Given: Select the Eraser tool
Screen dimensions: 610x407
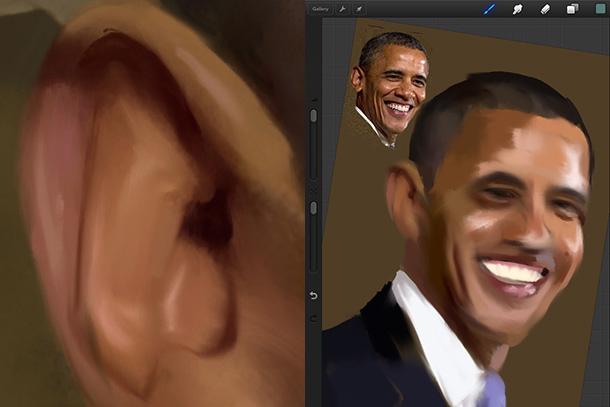Looking at the screenshot, I should click(545, 9).
